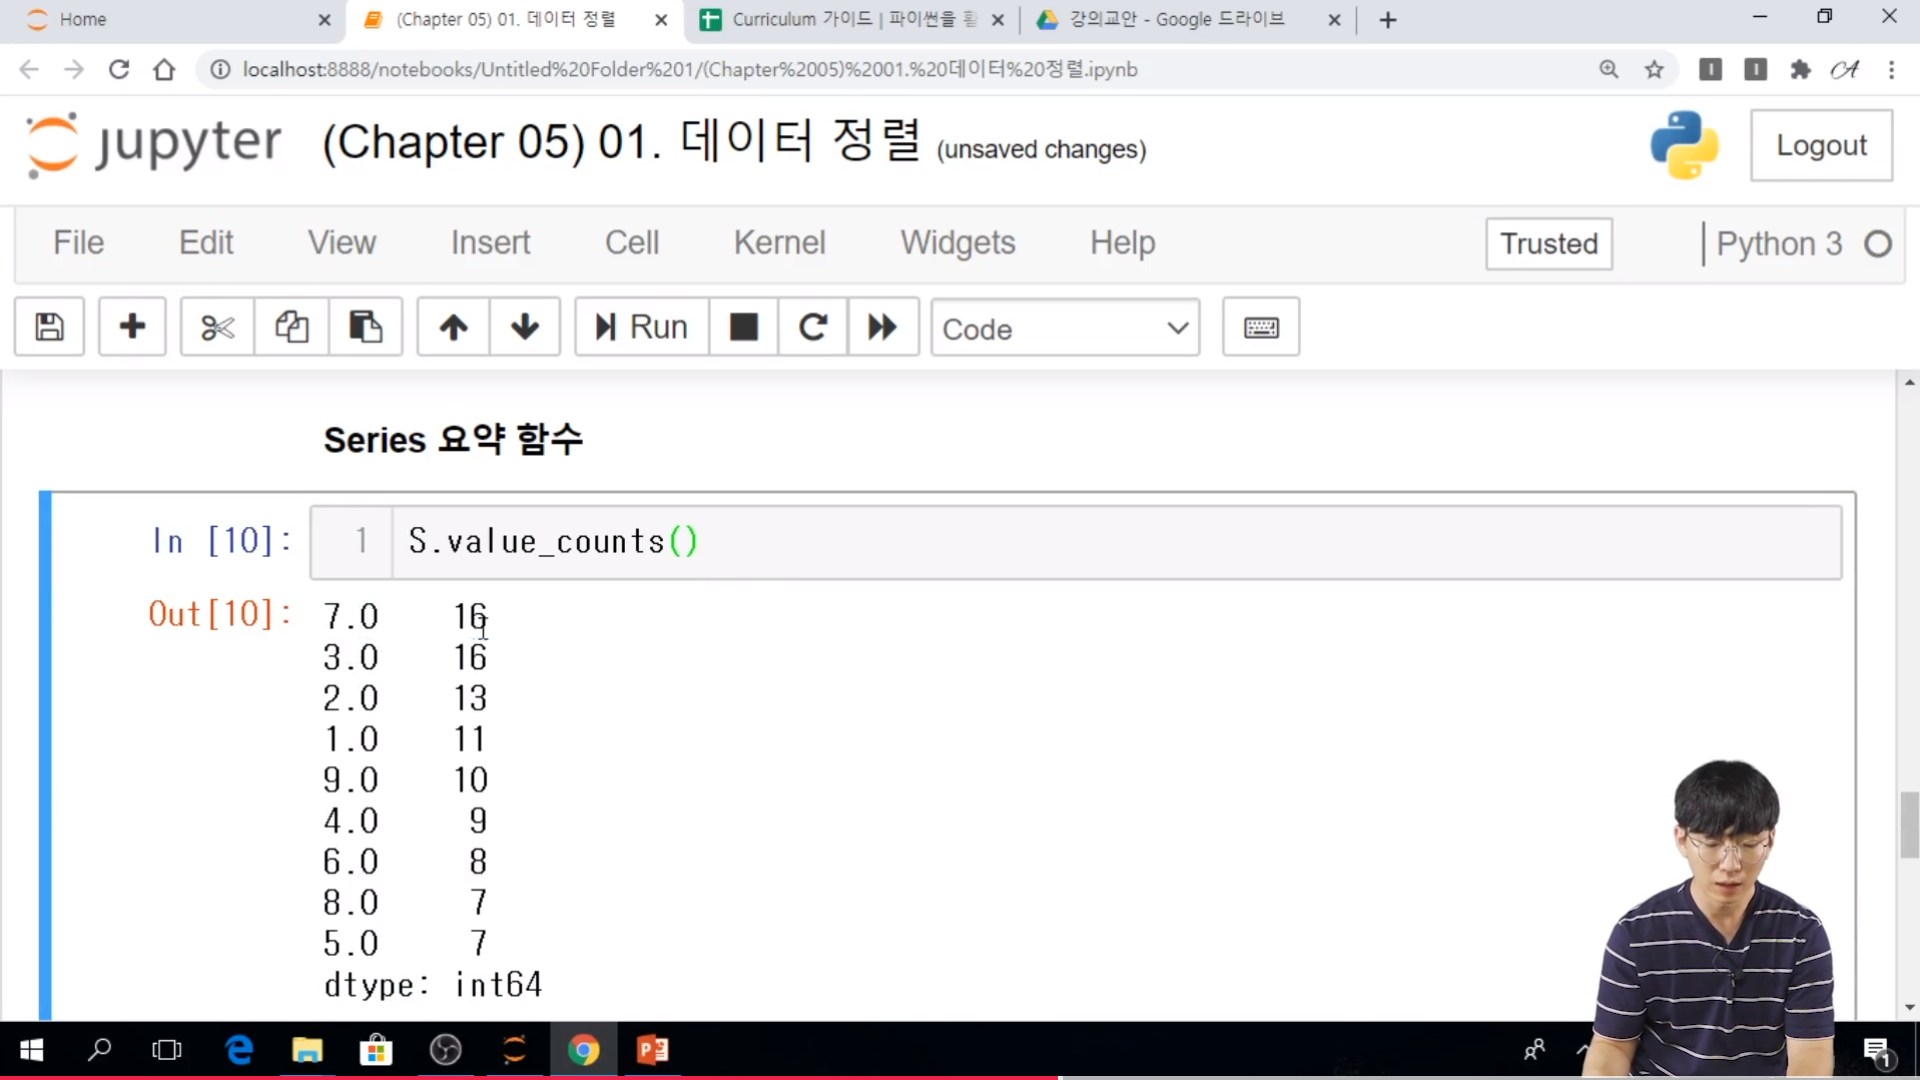1920x1080 pixels.
Task: Cut selected cells with scissors icon
Action: [x=217, y=327]
